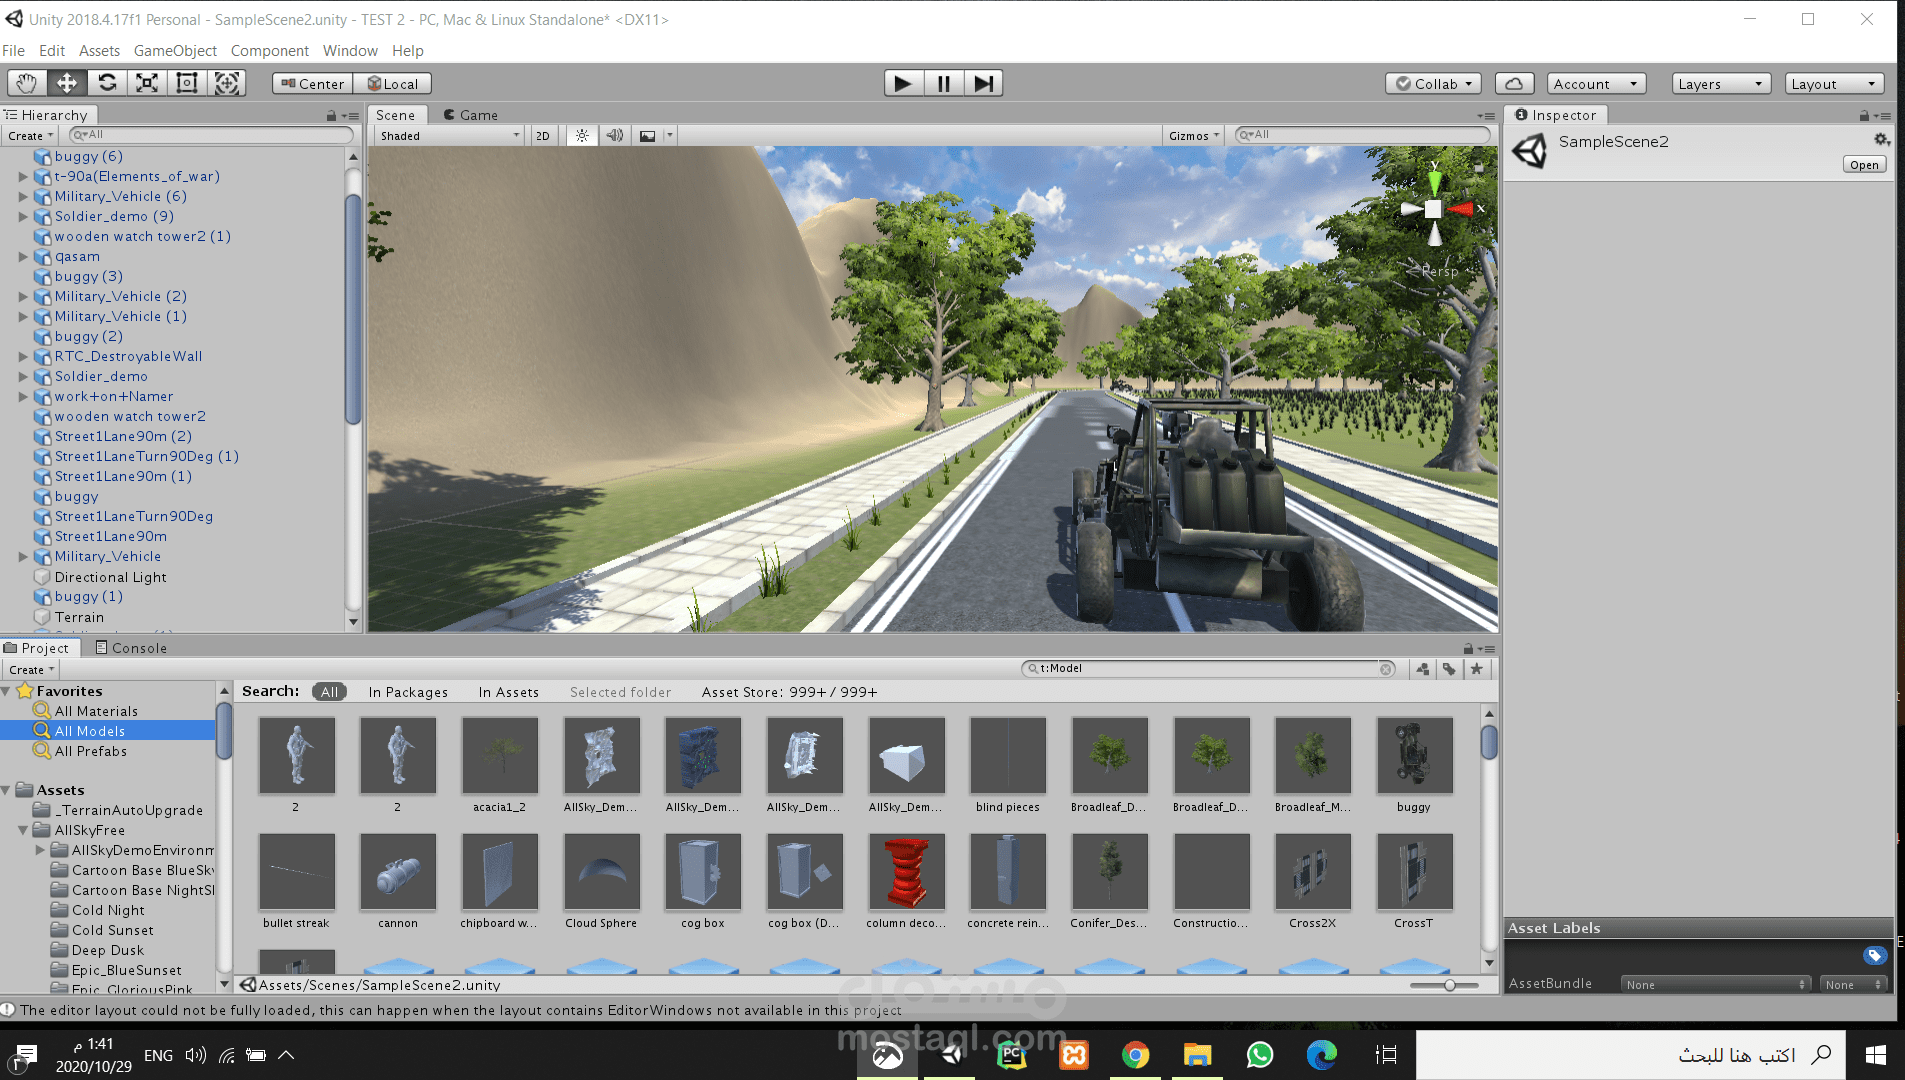This screenshot has width=1905, height=1080.
Task: Select All Materials favorite
Action: (96, 711)
